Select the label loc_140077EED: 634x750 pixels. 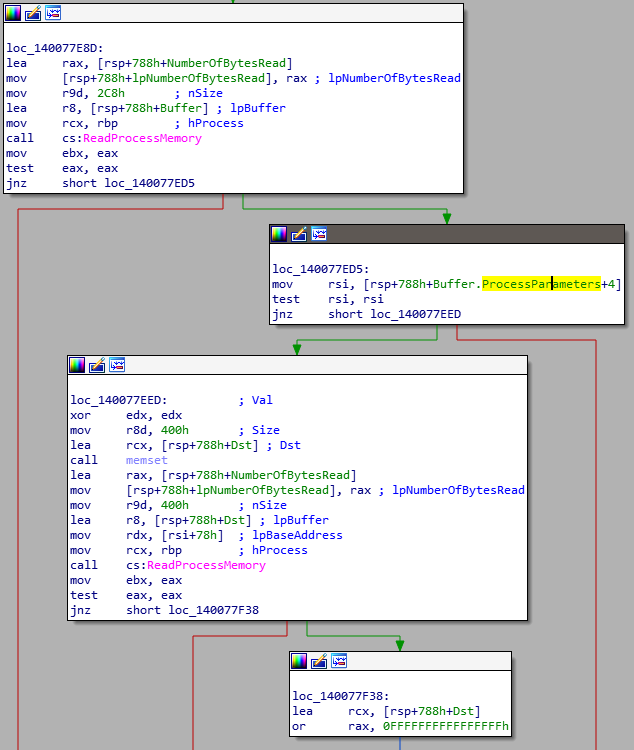pos(119,400)
